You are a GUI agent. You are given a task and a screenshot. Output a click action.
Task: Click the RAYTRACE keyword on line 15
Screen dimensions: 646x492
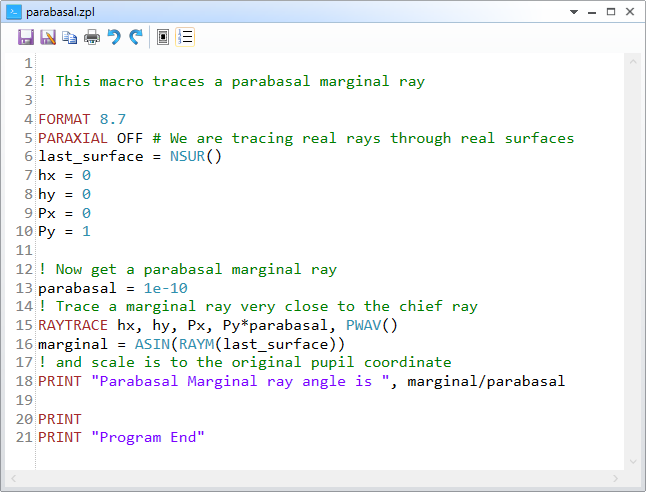pos(73,325)
